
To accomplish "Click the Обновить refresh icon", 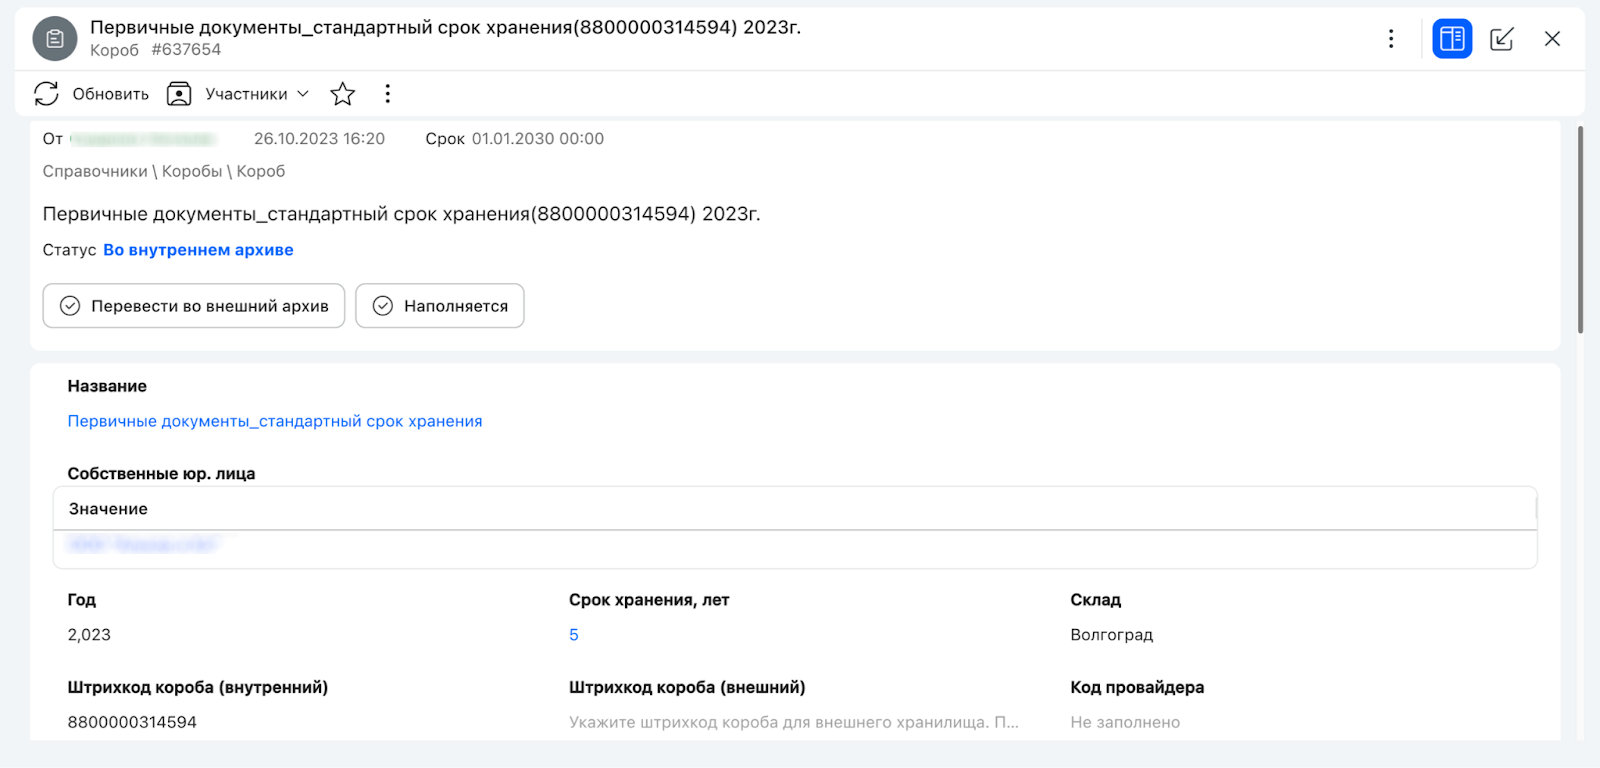I will pos(47,94).
